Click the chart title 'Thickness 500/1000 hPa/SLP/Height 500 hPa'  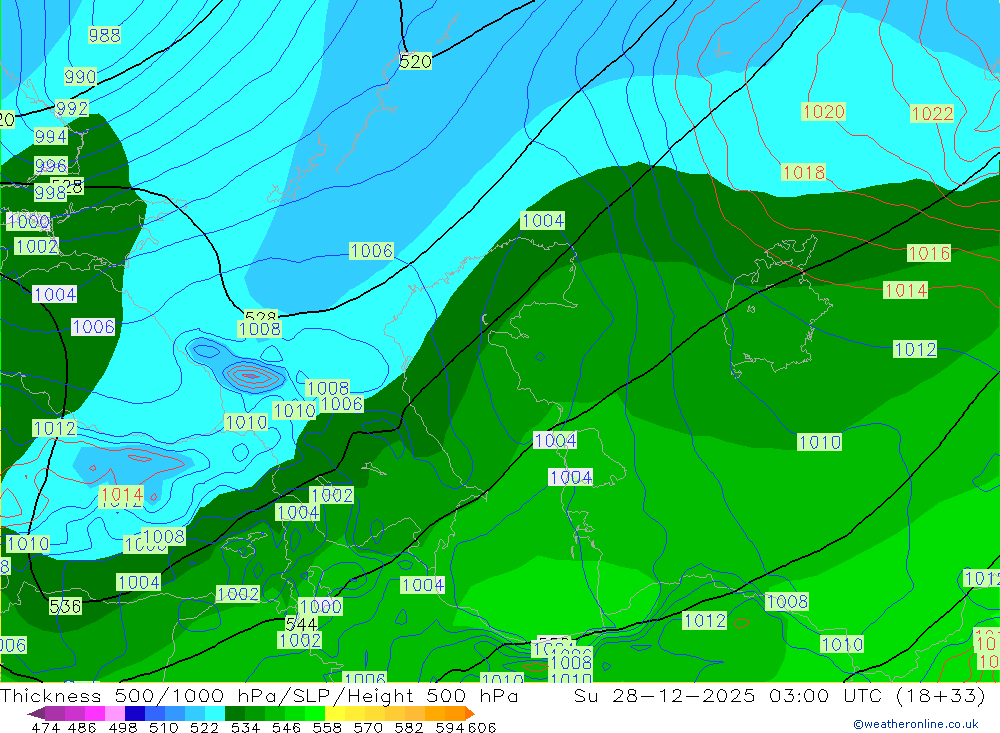tap(259, 695)
